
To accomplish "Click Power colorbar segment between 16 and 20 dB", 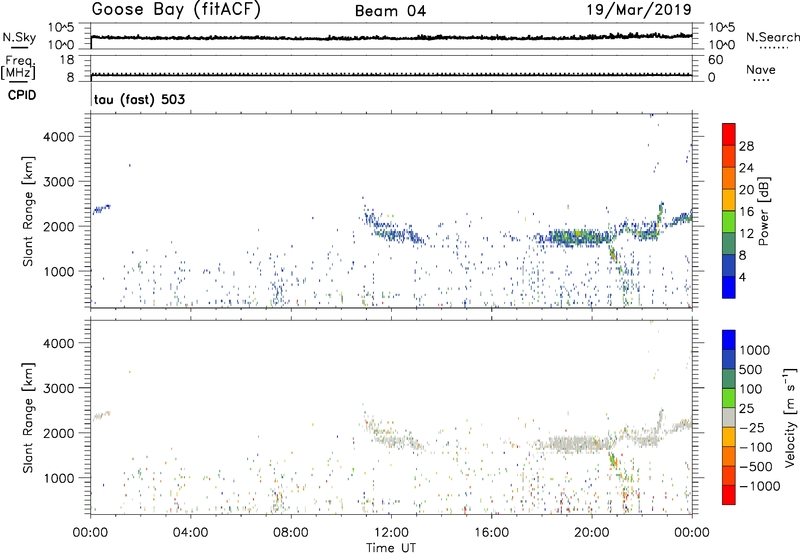I will click(729, 199).
